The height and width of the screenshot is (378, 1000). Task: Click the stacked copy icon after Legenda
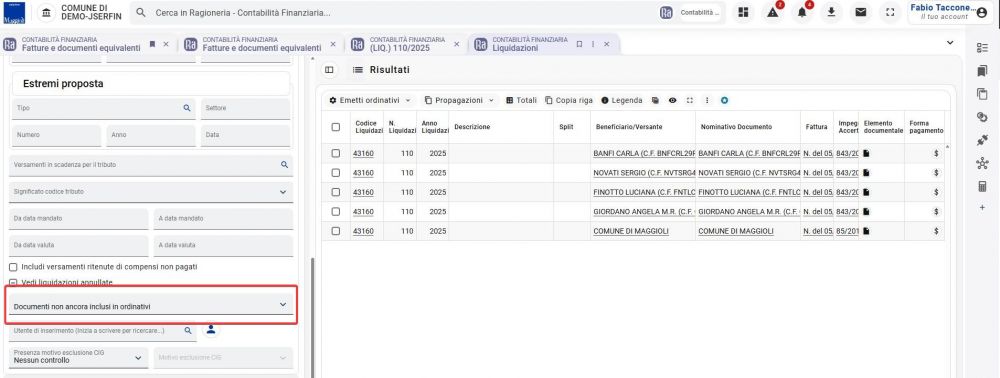(655, 101)
